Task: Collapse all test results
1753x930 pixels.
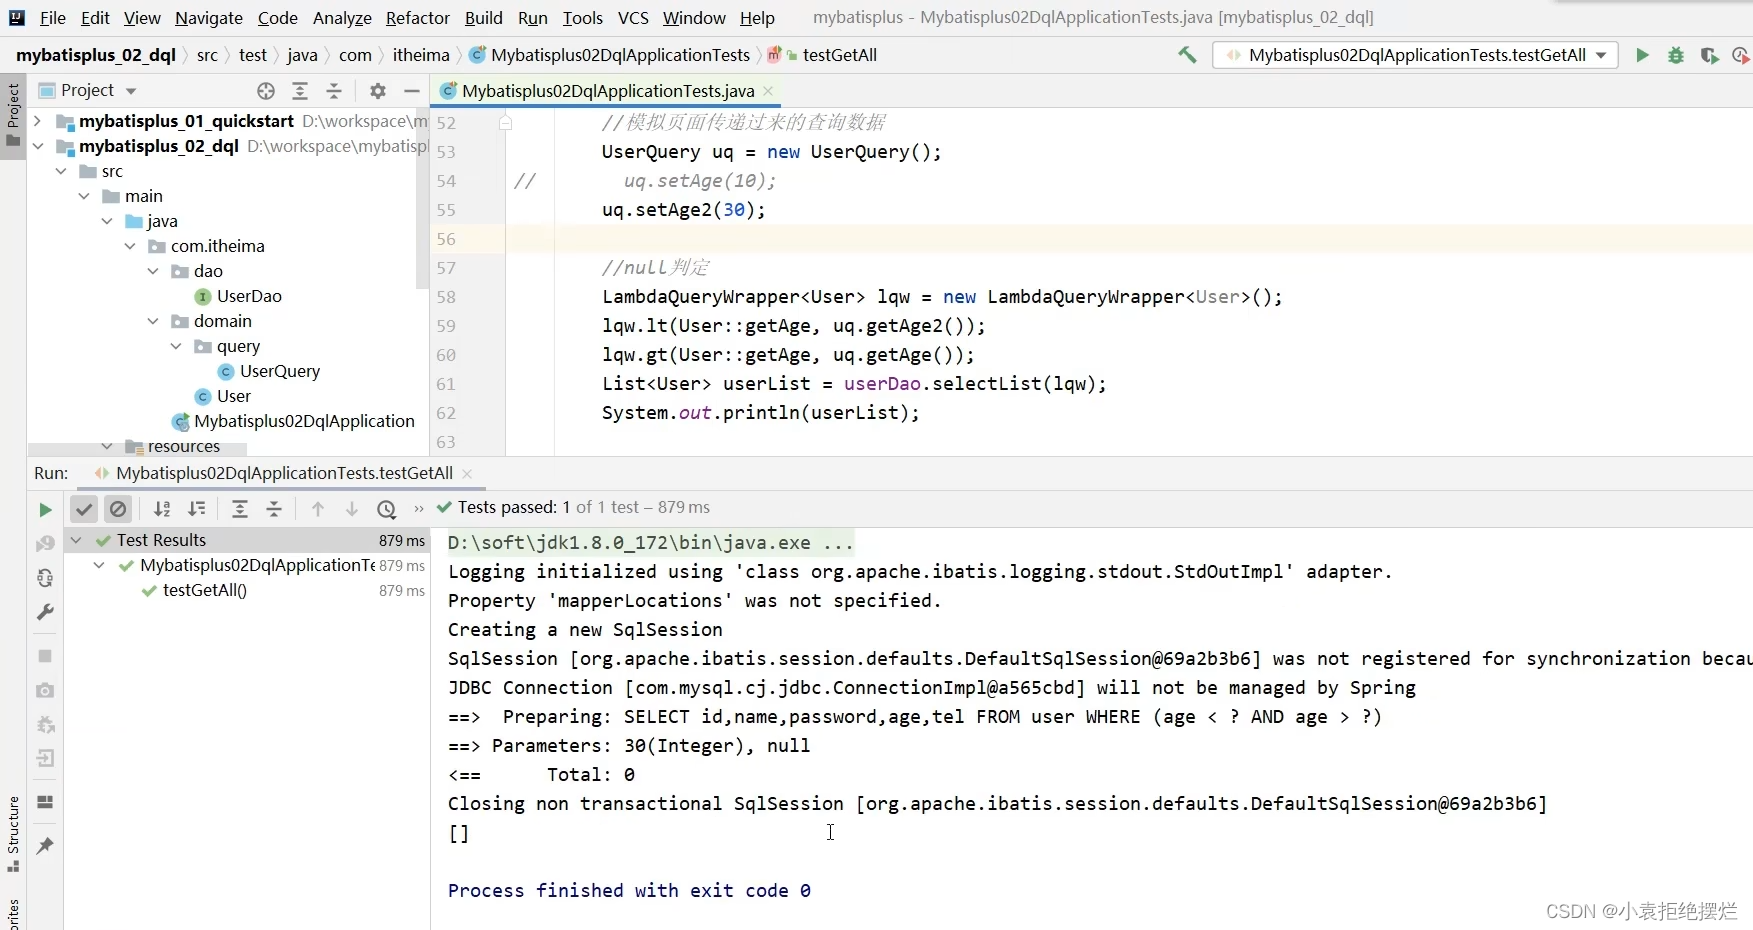Action: point(274,509)
